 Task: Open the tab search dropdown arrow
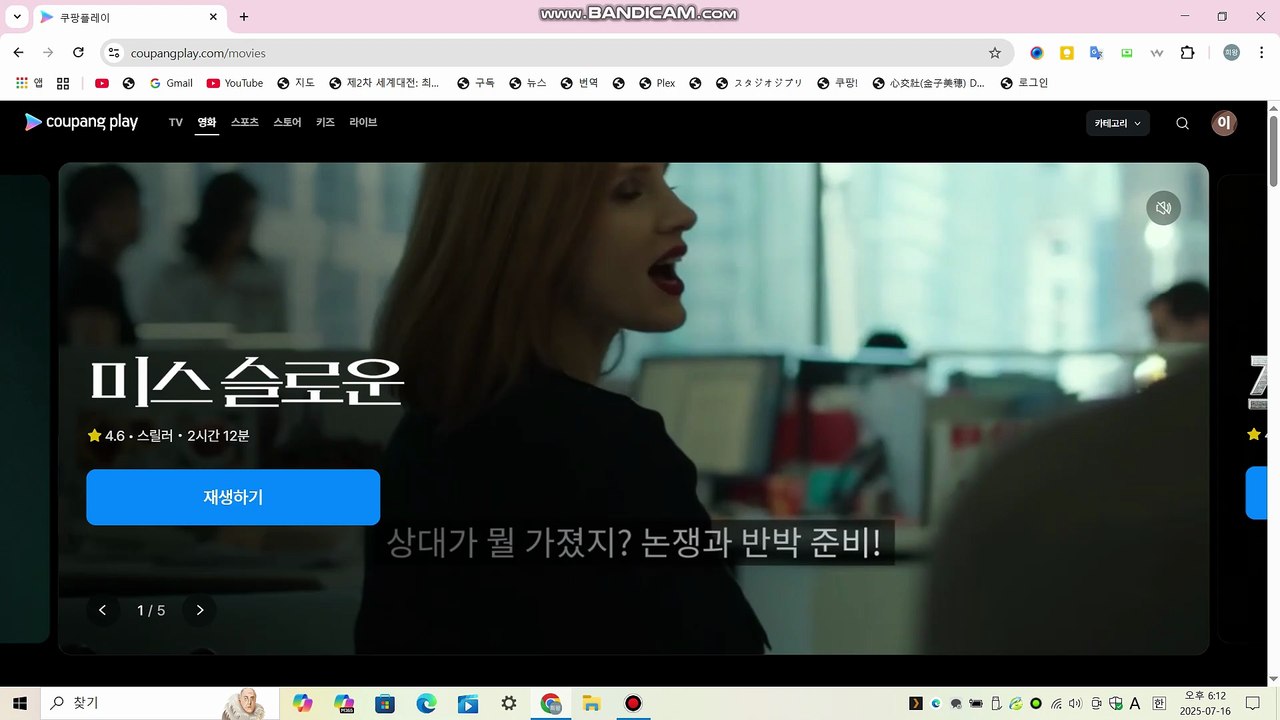17,17
